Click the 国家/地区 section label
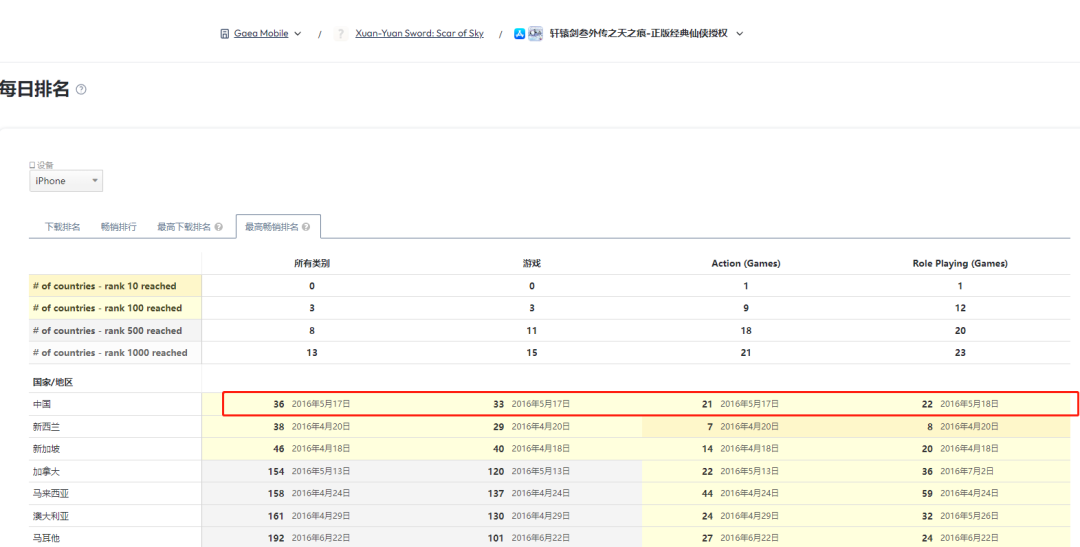This screenshot has width=1080, height=547. (x=53, y=382)
